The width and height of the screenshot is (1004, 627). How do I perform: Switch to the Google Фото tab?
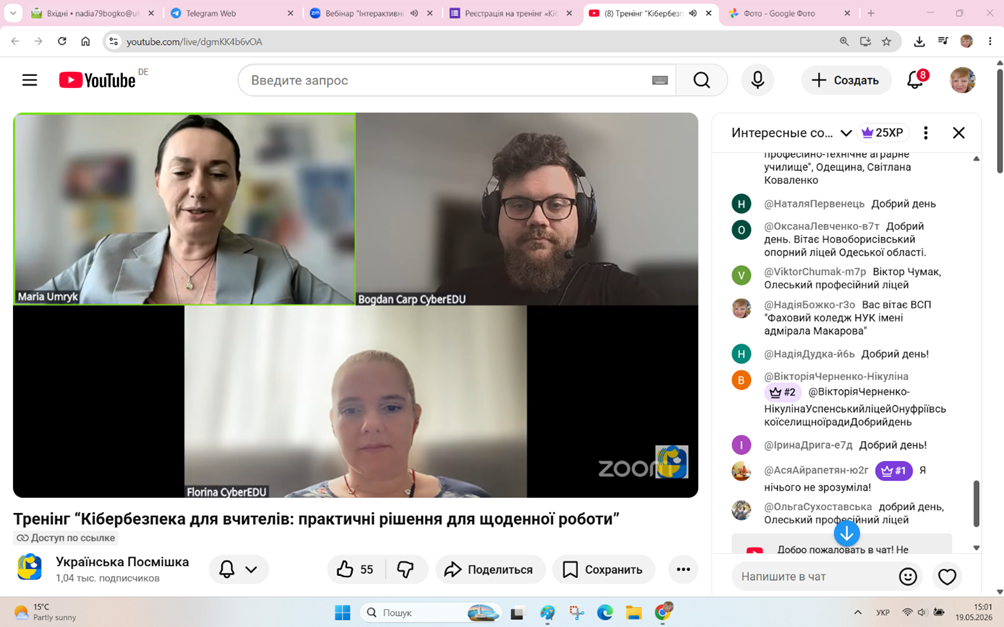pos(788,13)
